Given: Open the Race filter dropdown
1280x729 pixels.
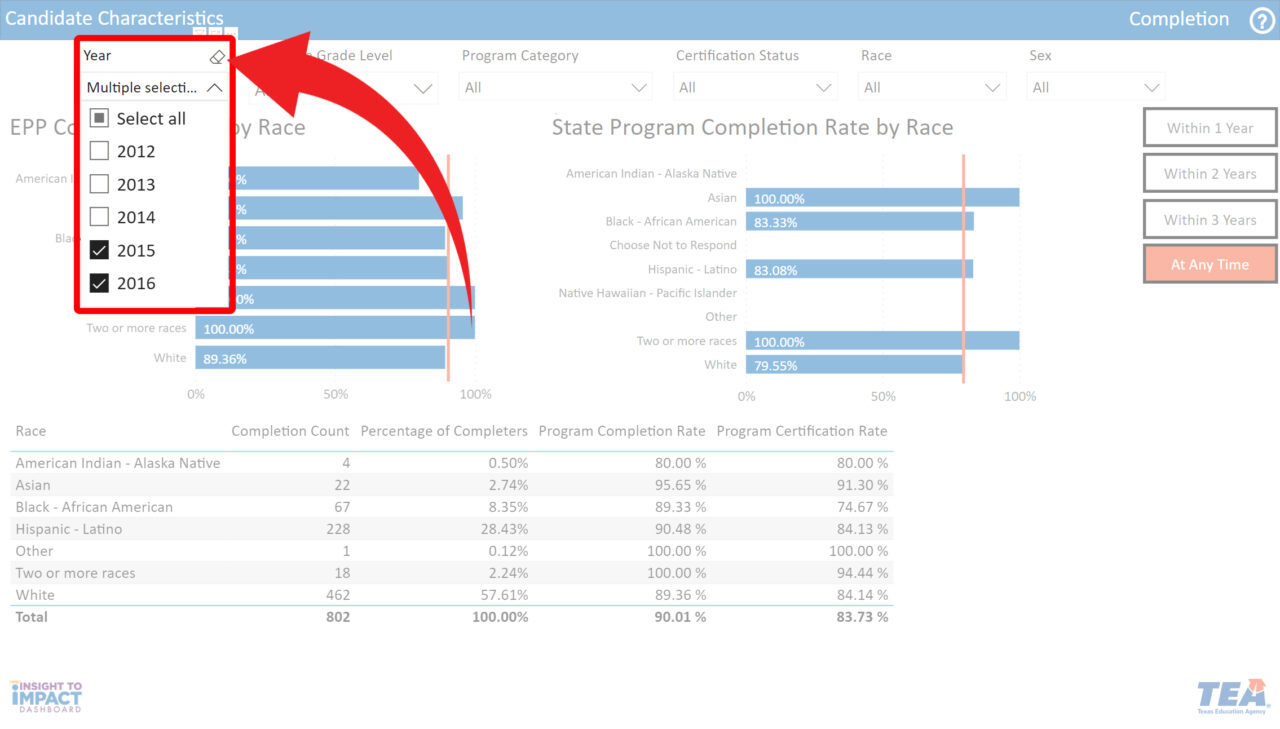Looking at the screenshot, I should pyautogui.click(x=931, y=88).
